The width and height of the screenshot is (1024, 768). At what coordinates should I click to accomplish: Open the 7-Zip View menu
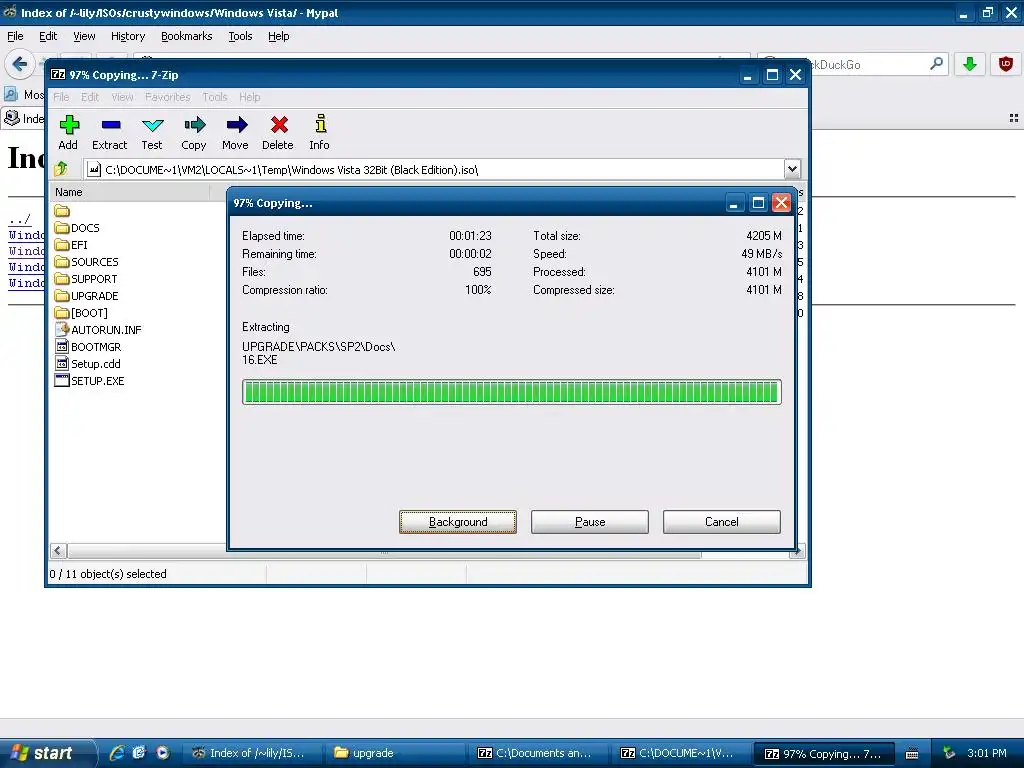point(122,97)
